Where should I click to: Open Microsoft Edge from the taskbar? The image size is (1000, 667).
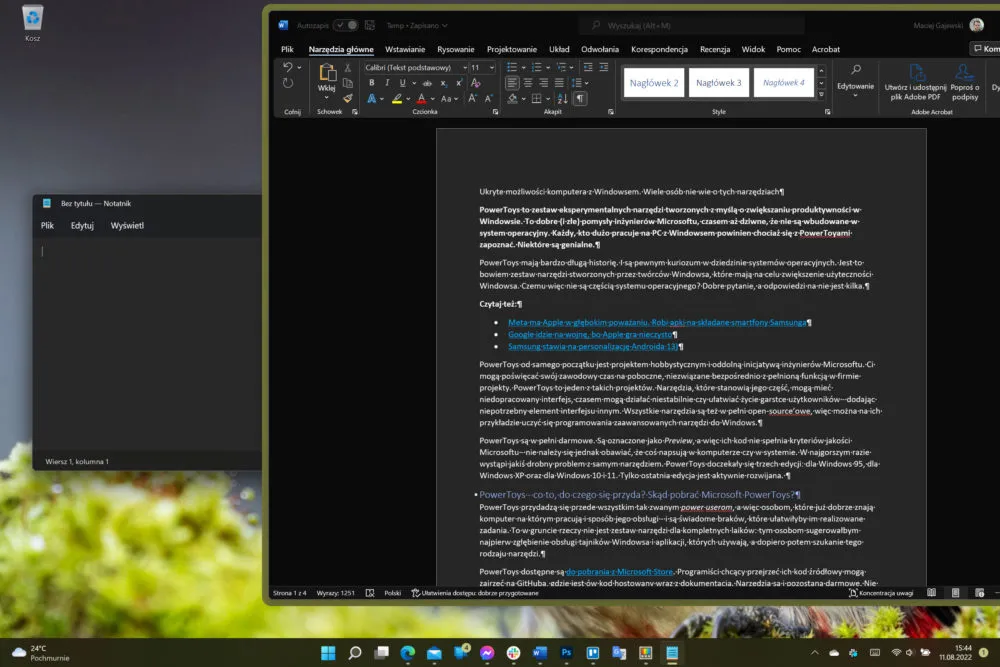[408, 652]
